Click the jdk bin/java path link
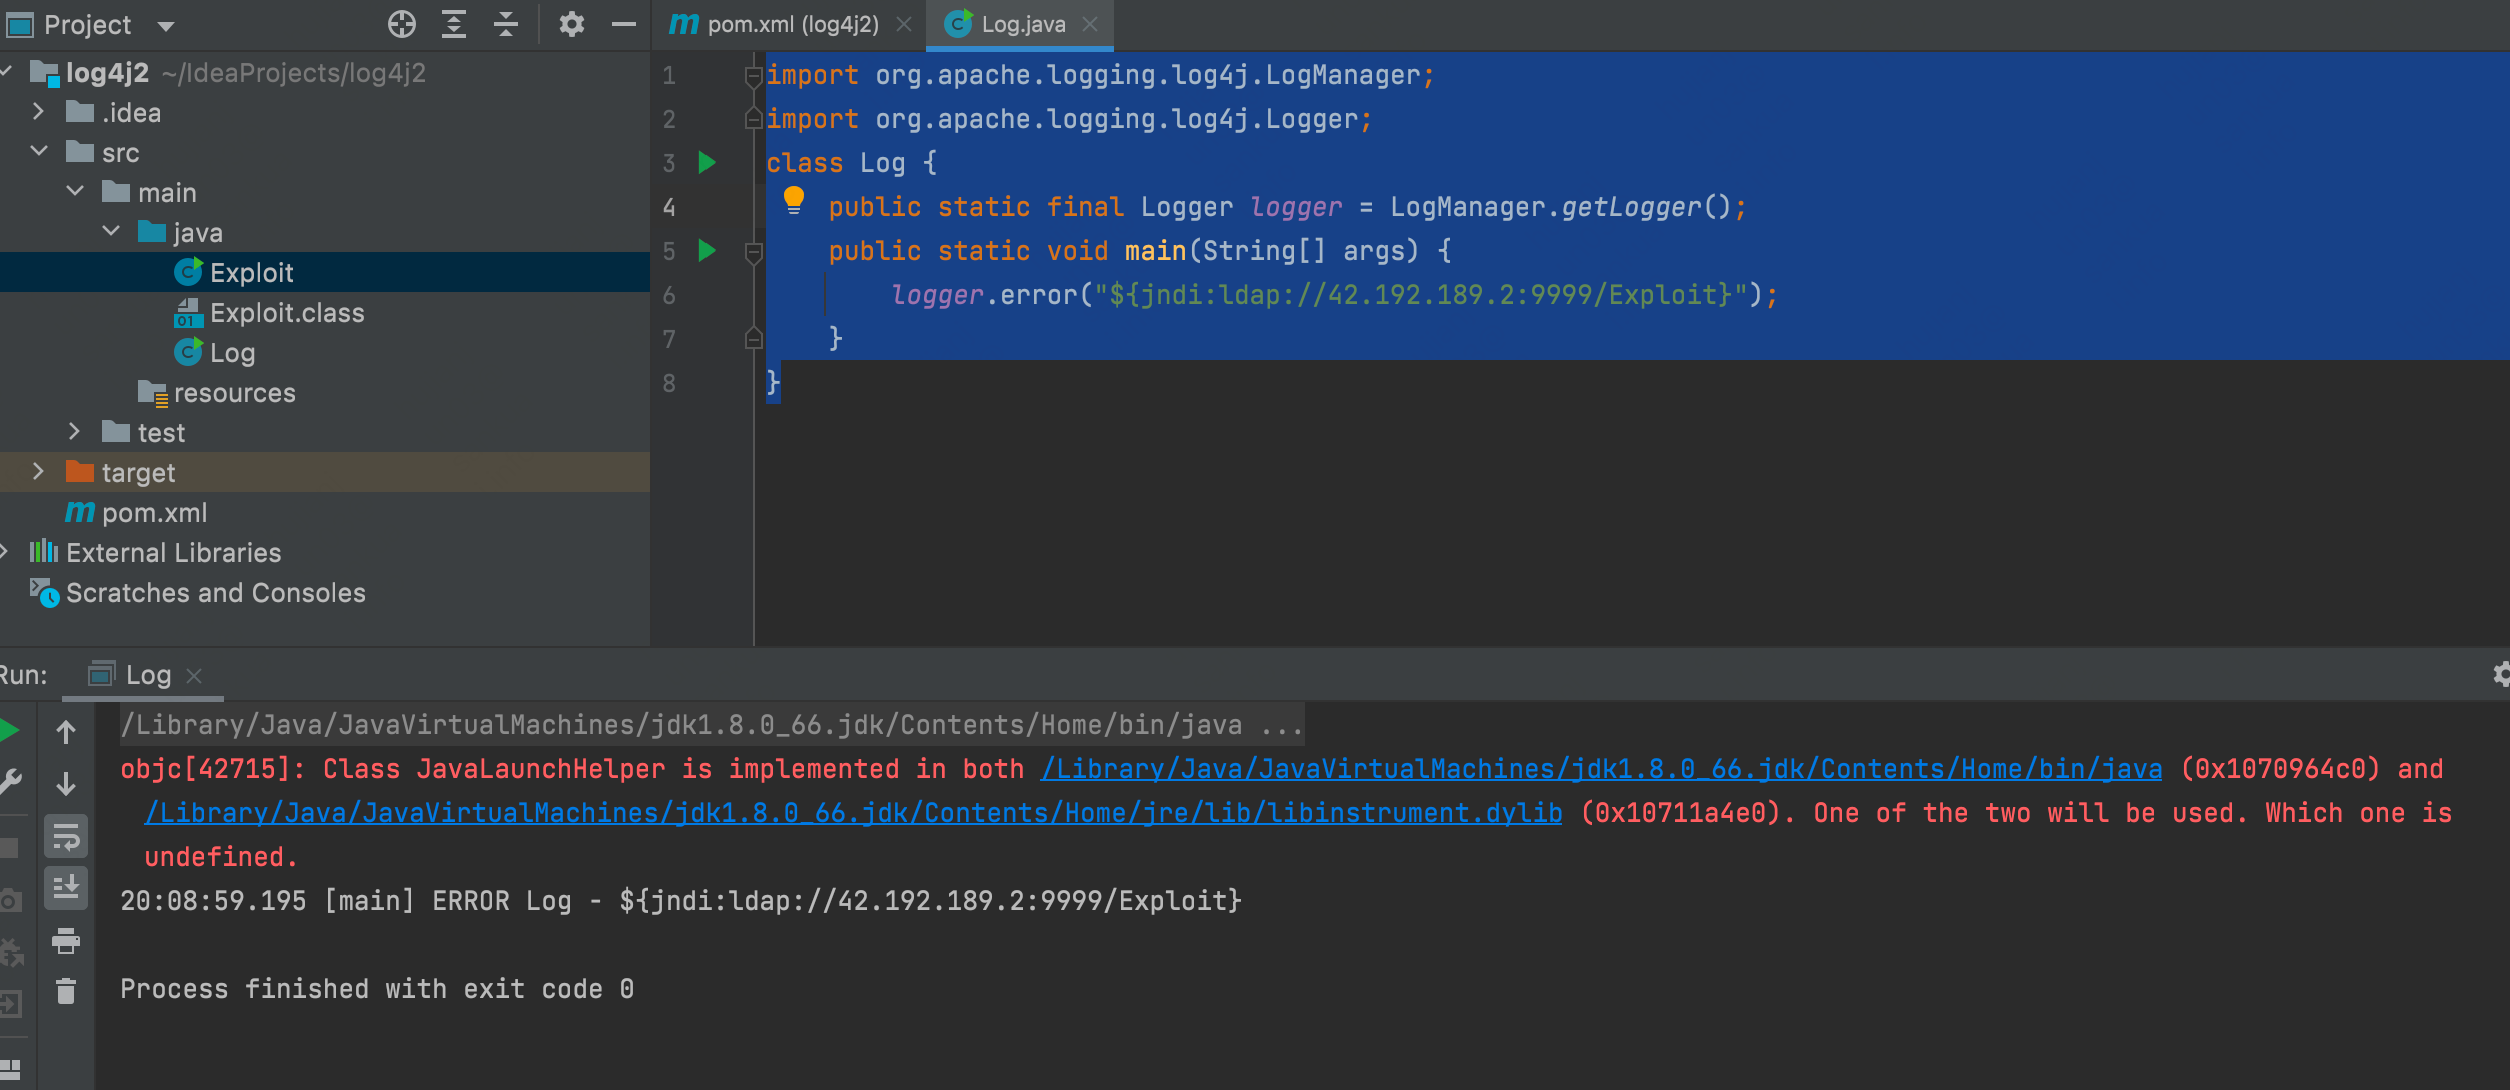This screenshot has width=2510, height=1090. point(1600,769)
